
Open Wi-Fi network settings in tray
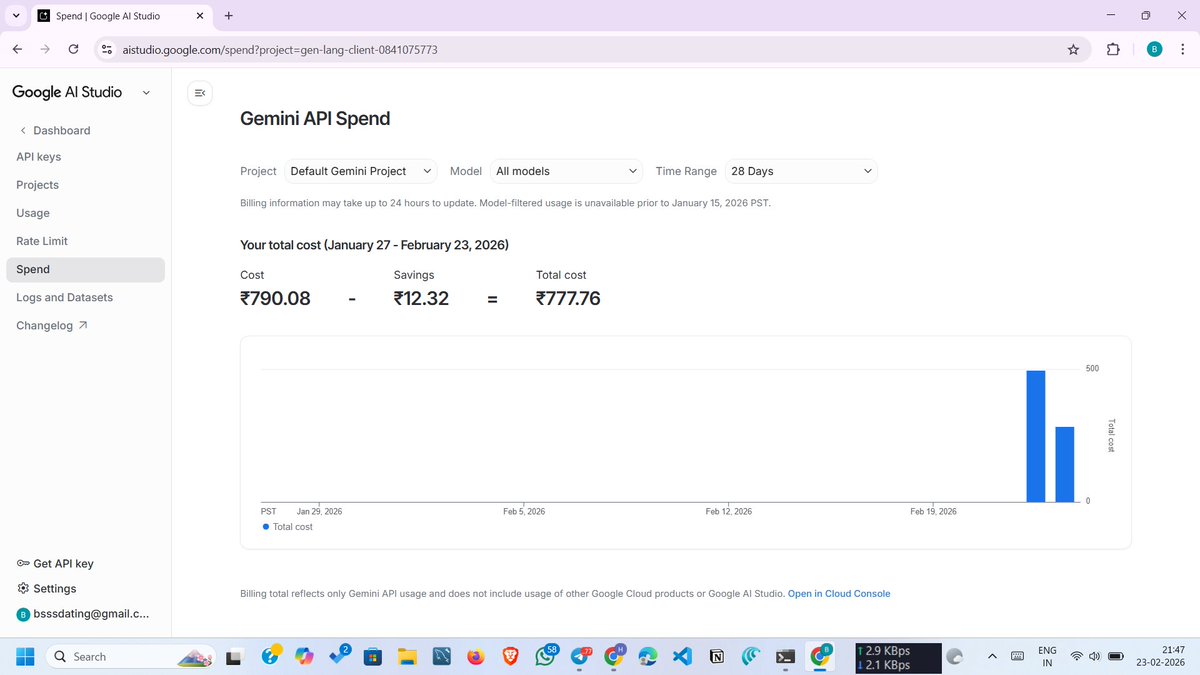pyautogui.click(x=1077, y=656)
